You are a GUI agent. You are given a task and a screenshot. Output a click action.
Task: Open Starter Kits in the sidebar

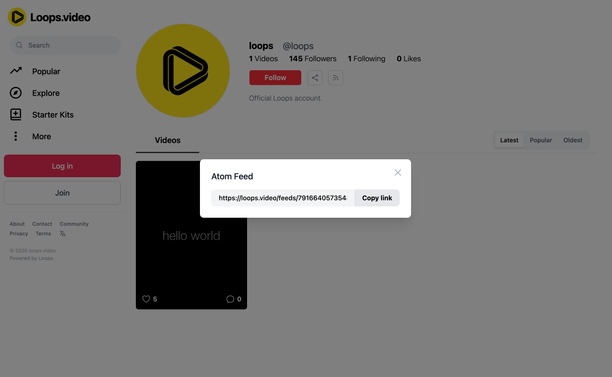(x=53, y=115)
